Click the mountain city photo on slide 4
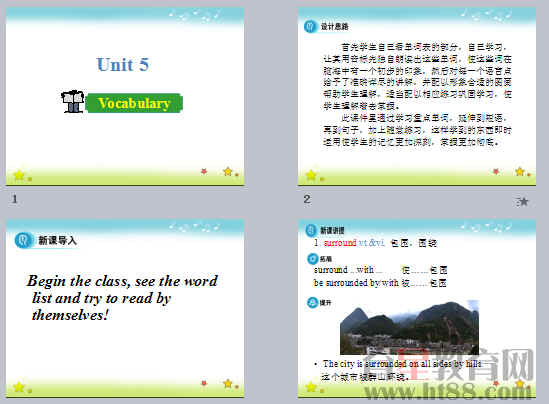The height and width of the screenshot is (404, 549). point(409,328)
